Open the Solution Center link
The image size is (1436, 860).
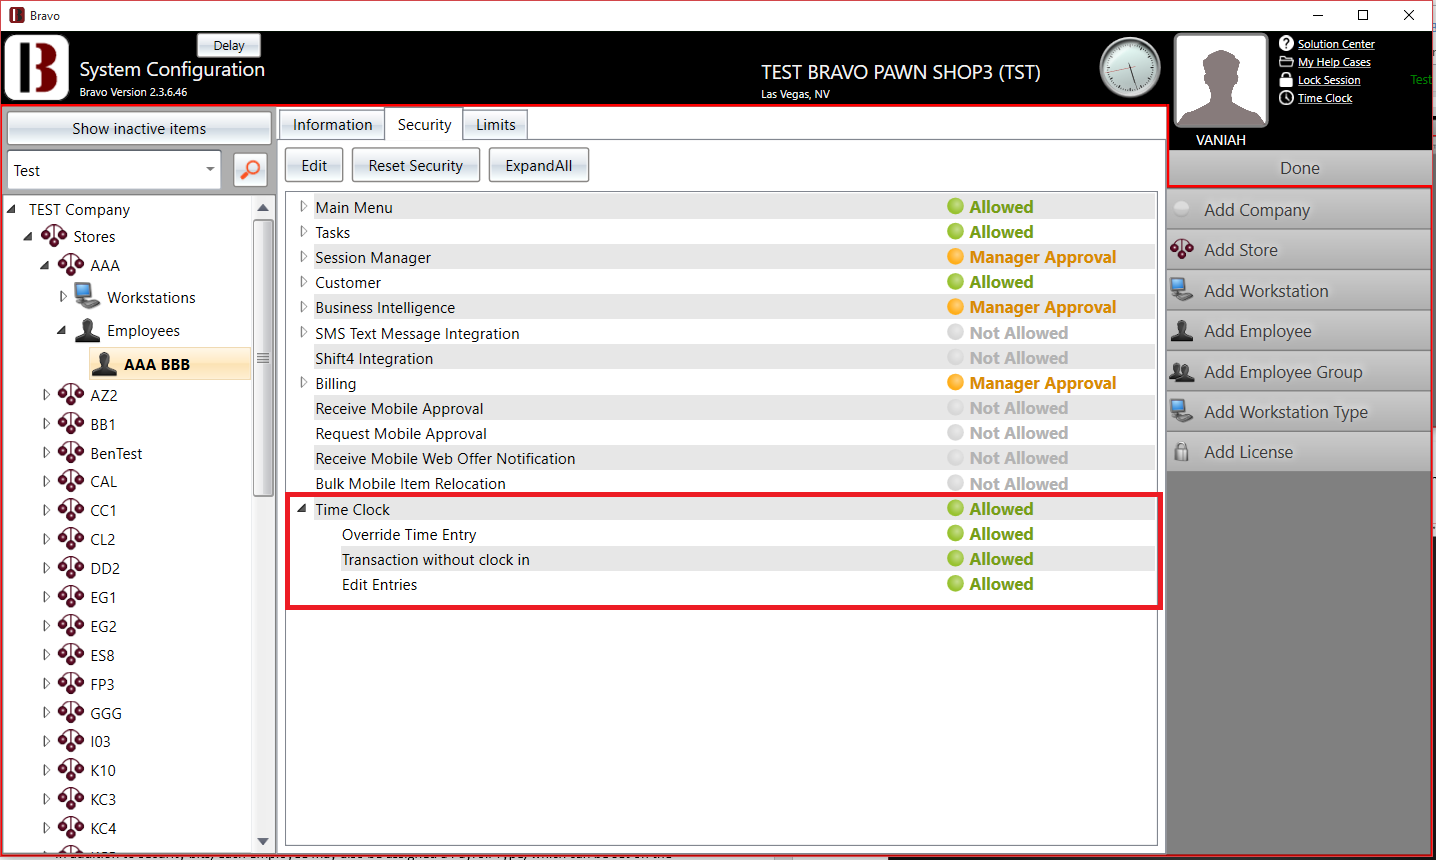coord(1336,44)
